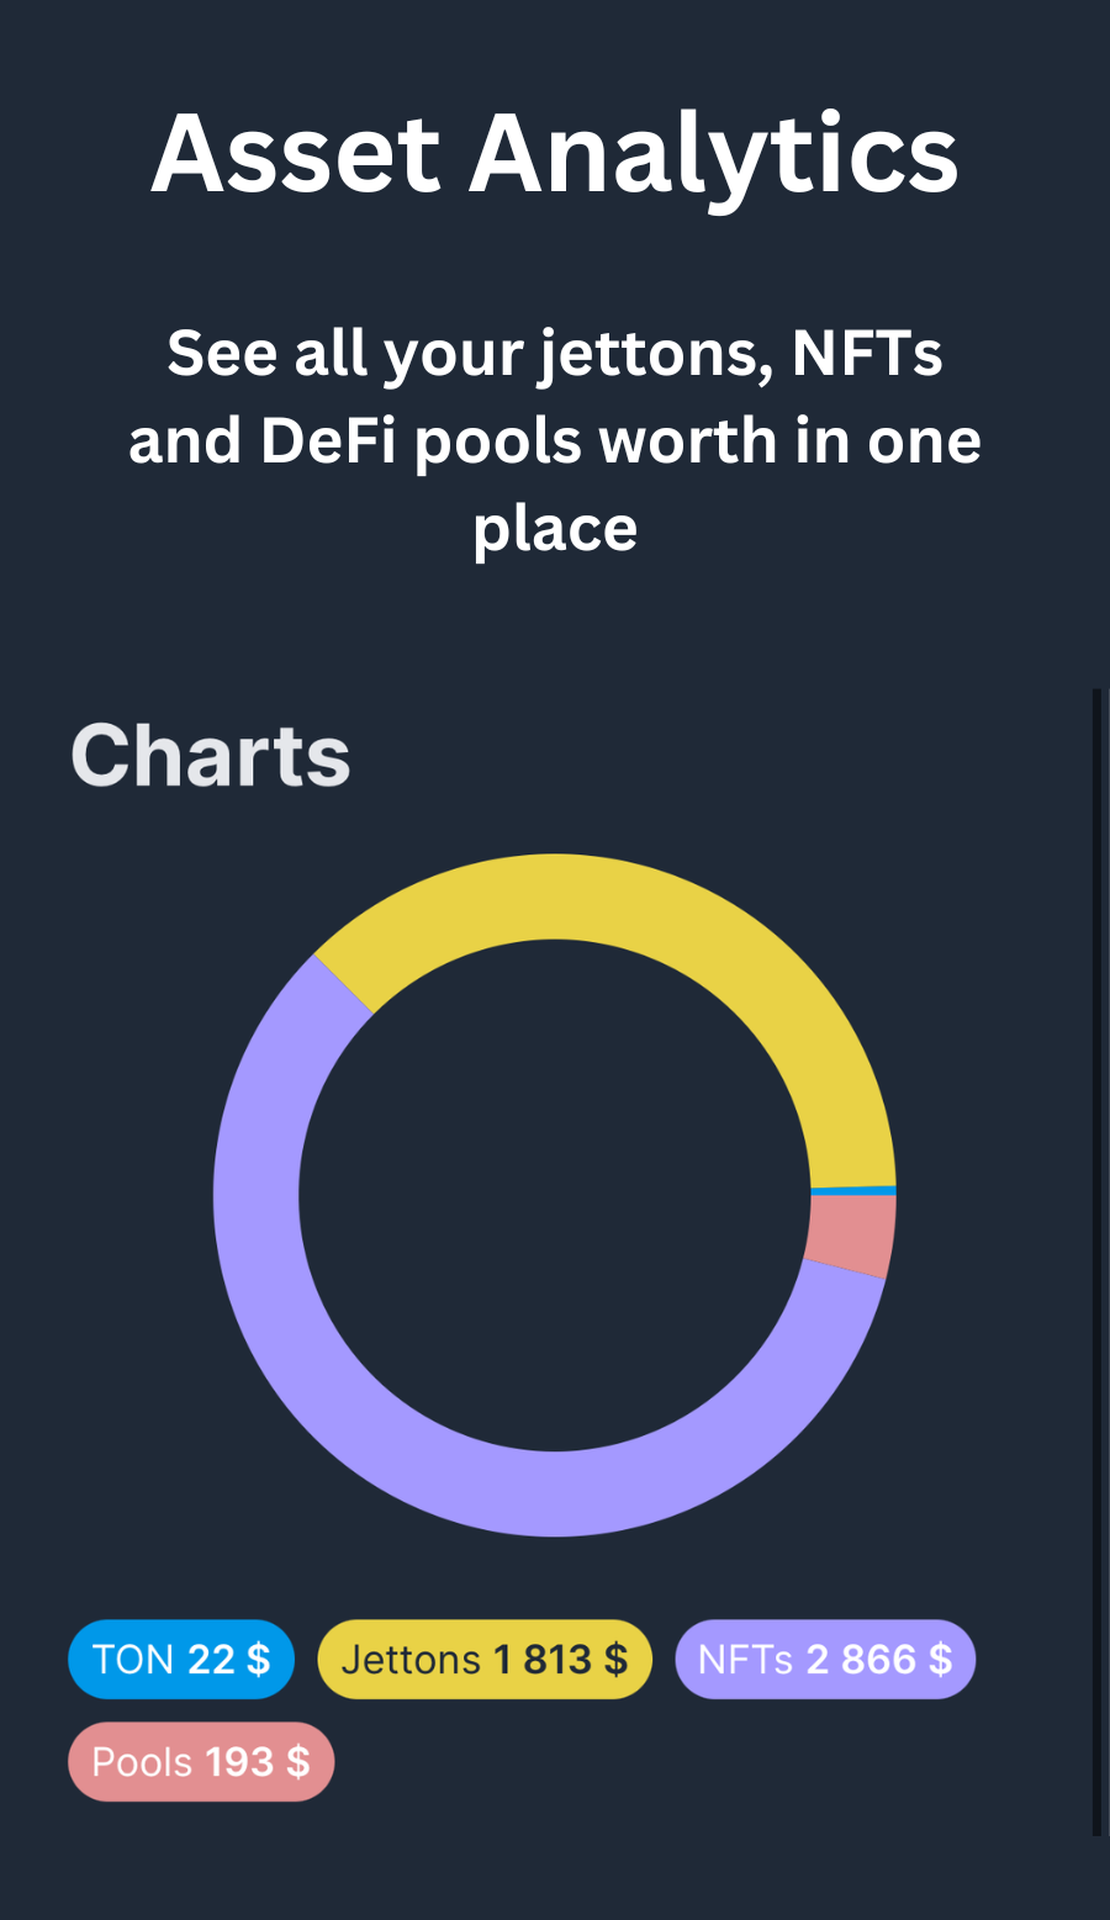This screenshot has height=1920, width=1110.
Task: Click the empty center of the donut chart
Action: pyautogui.click(x=555, y=1195)
